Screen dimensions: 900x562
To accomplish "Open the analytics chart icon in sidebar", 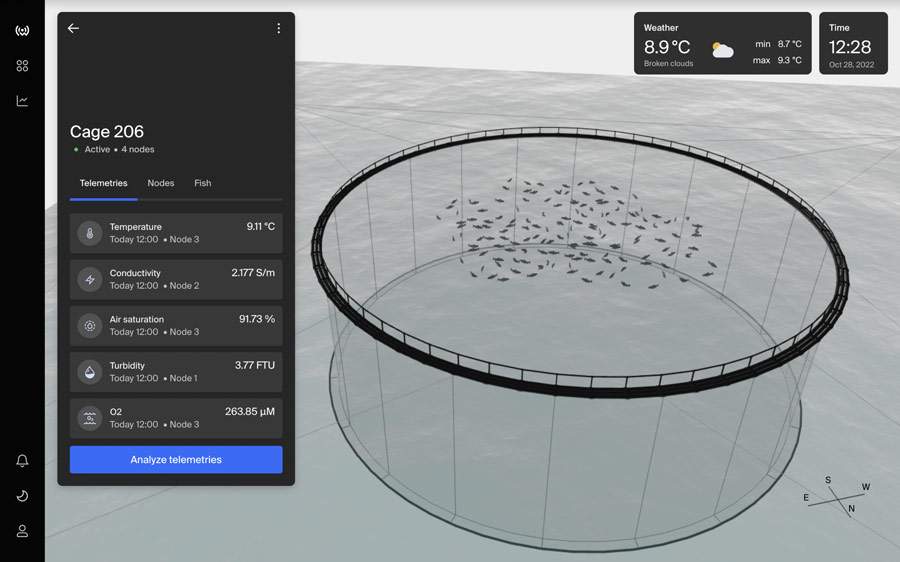I will [22, 101].
